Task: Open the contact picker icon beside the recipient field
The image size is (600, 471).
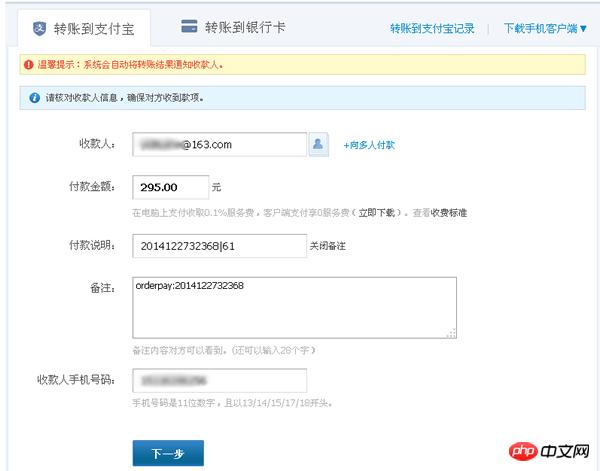Action: coord(318,144)
